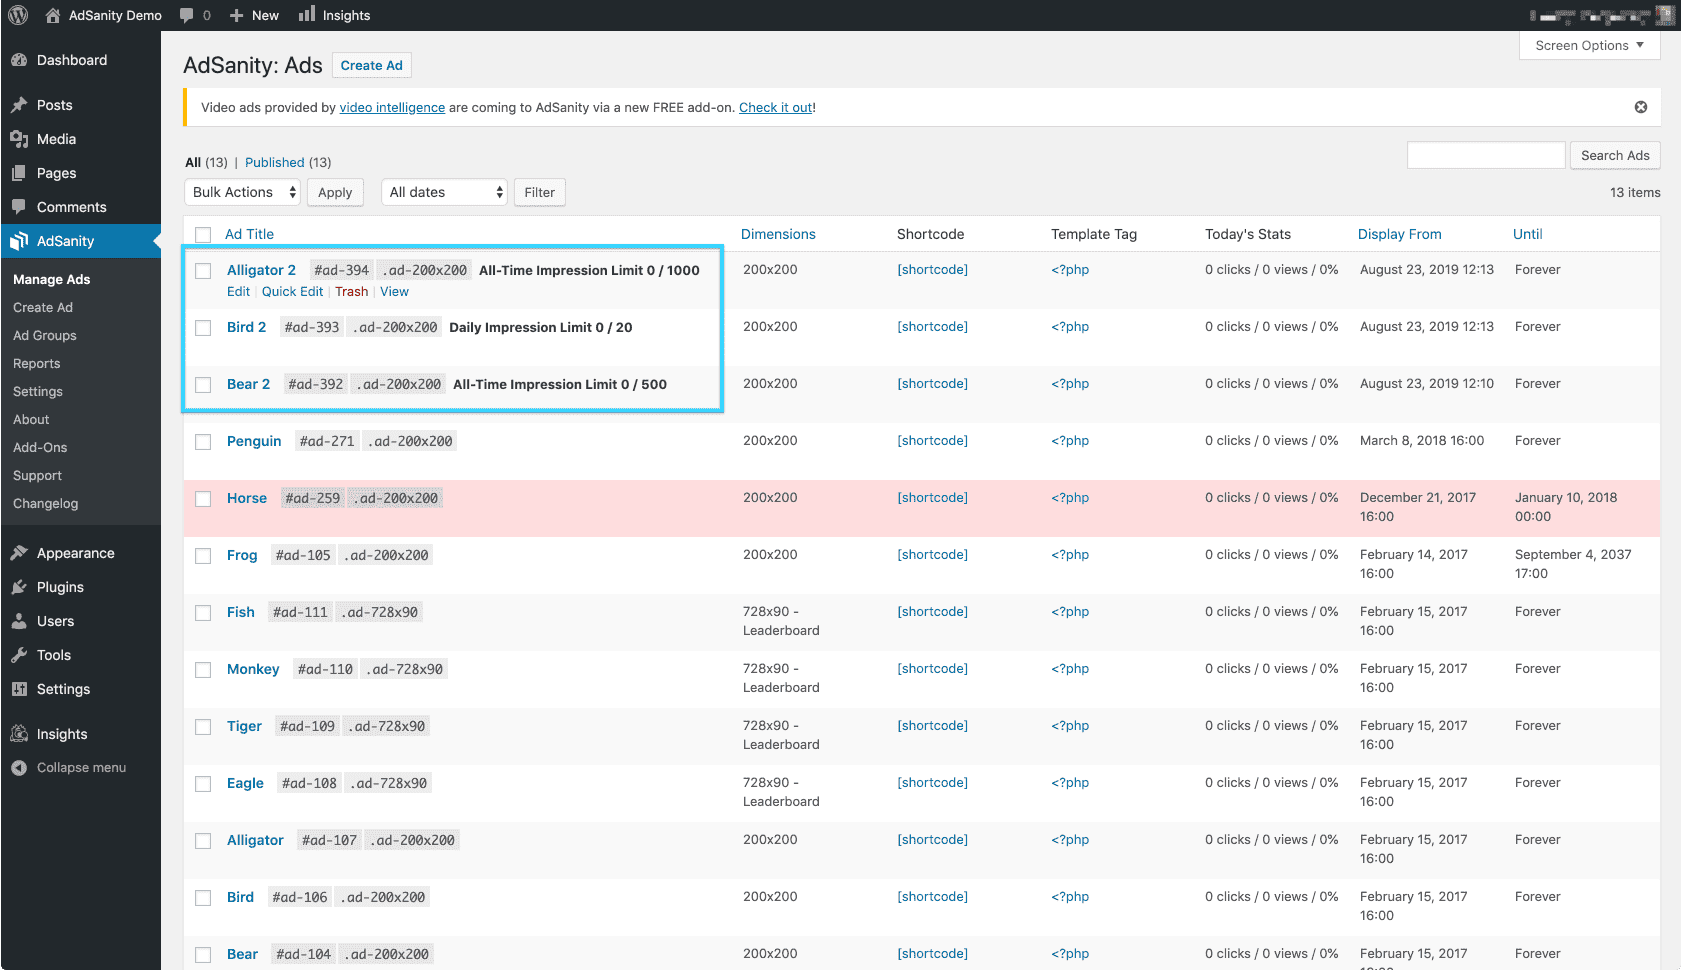Click the Users person icon
This screenshot has width=1681, height=971.
[x=19, y=621]
